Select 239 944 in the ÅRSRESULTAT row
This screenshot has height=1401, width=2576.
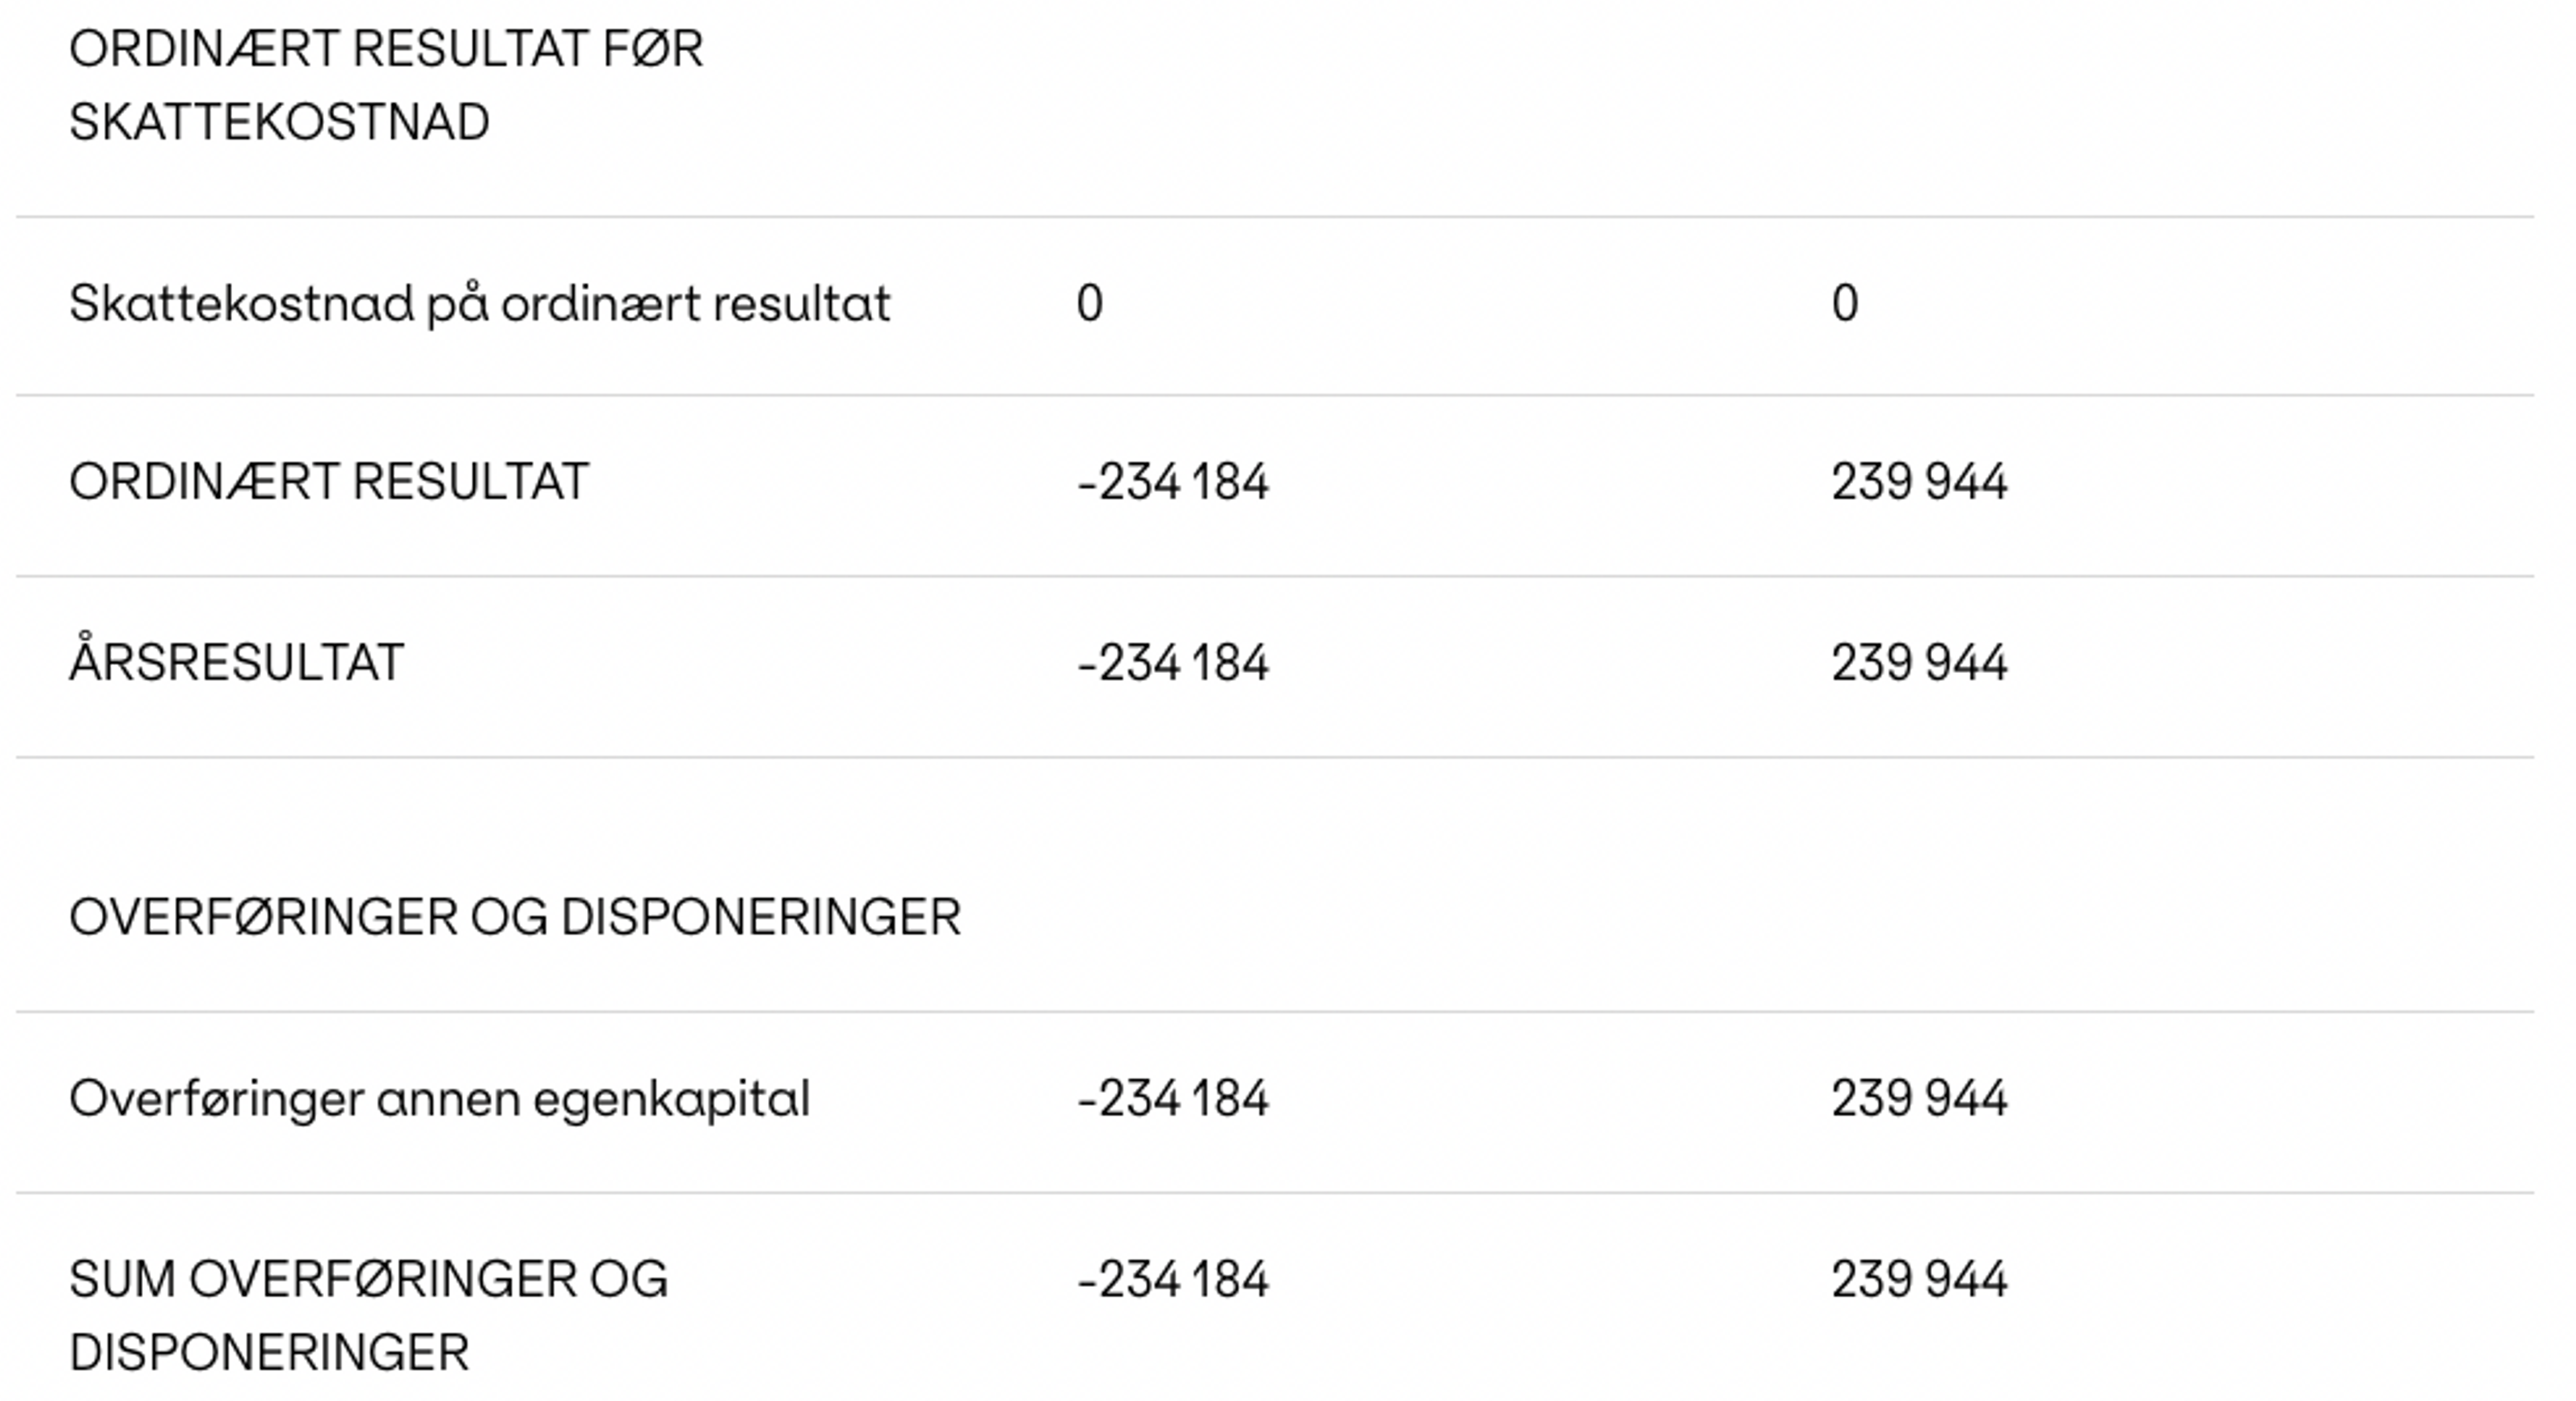1919,663
